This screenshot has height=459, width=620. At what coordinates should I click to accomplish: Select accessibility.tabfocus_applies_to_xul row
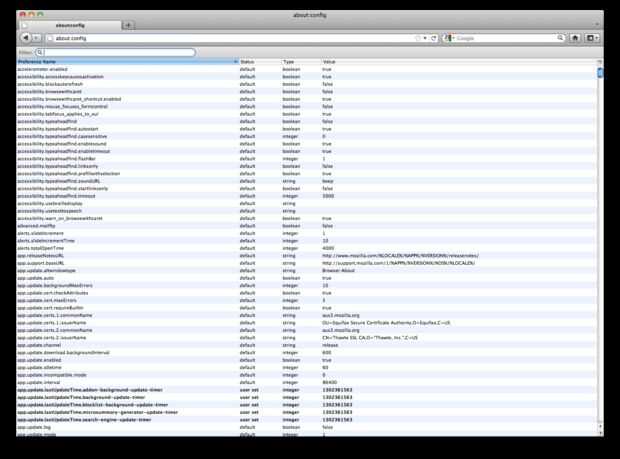click(306, 114)
